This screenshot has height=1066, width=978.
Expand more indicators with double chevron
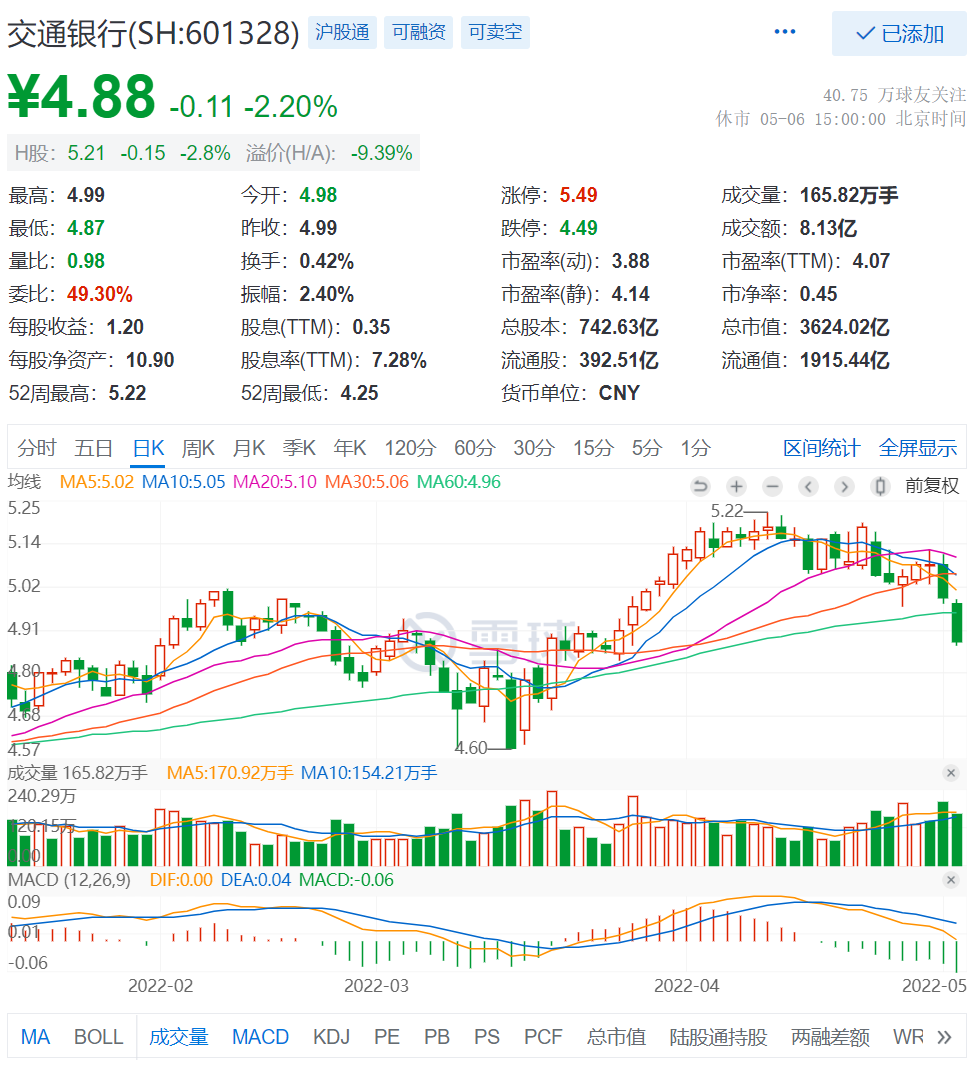pos(944,1037)
